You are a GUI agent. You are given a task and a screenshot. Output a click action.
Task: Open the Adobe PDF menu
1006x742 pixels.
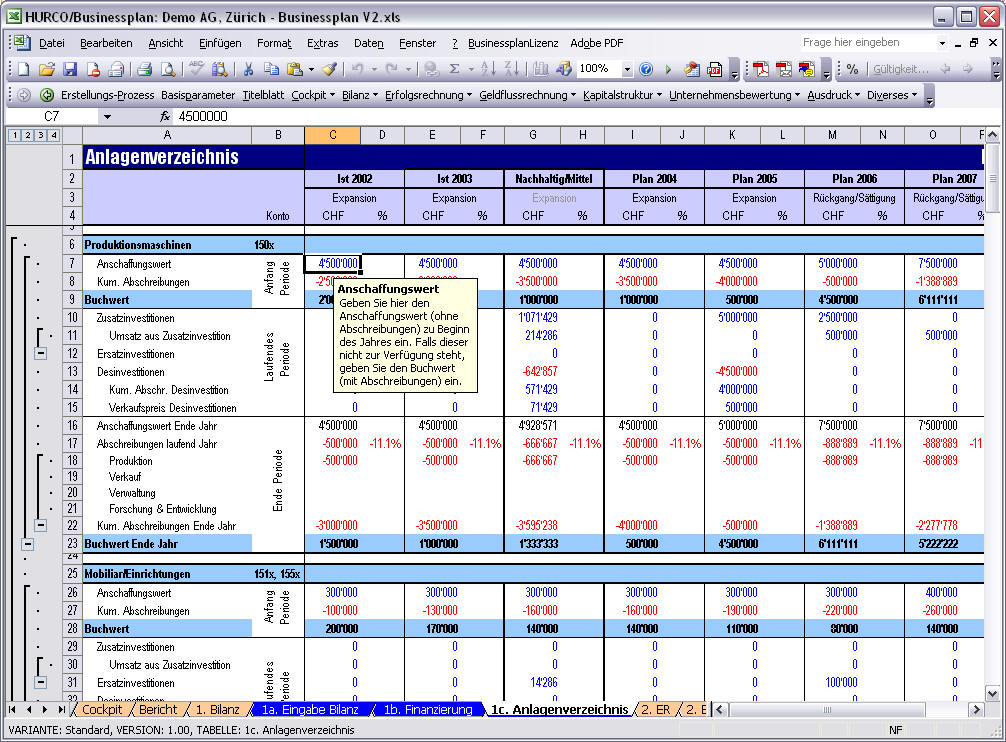click(597, 43)
